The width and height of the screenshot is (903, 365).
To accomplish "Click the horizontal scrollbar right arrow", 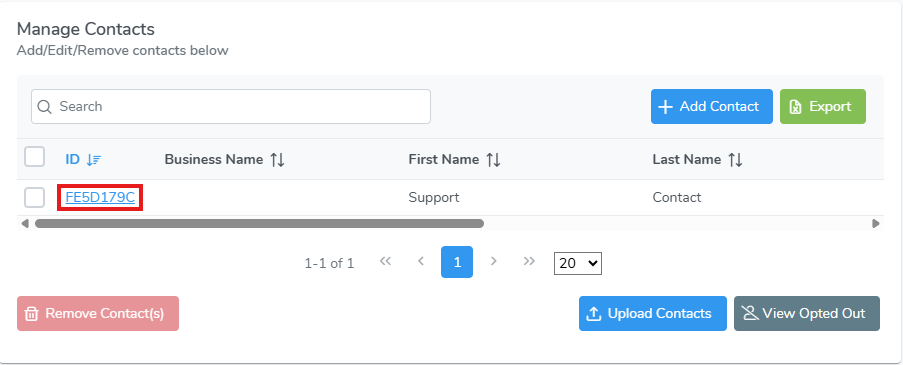I will click(876, 223).
